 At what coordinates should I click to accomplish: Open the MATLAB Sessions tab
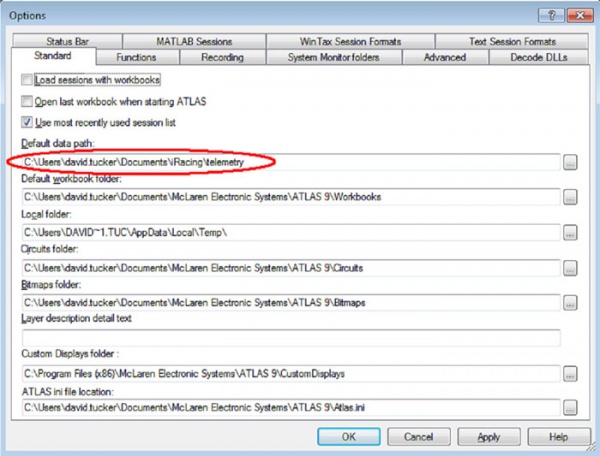click(x=194, y=42)
